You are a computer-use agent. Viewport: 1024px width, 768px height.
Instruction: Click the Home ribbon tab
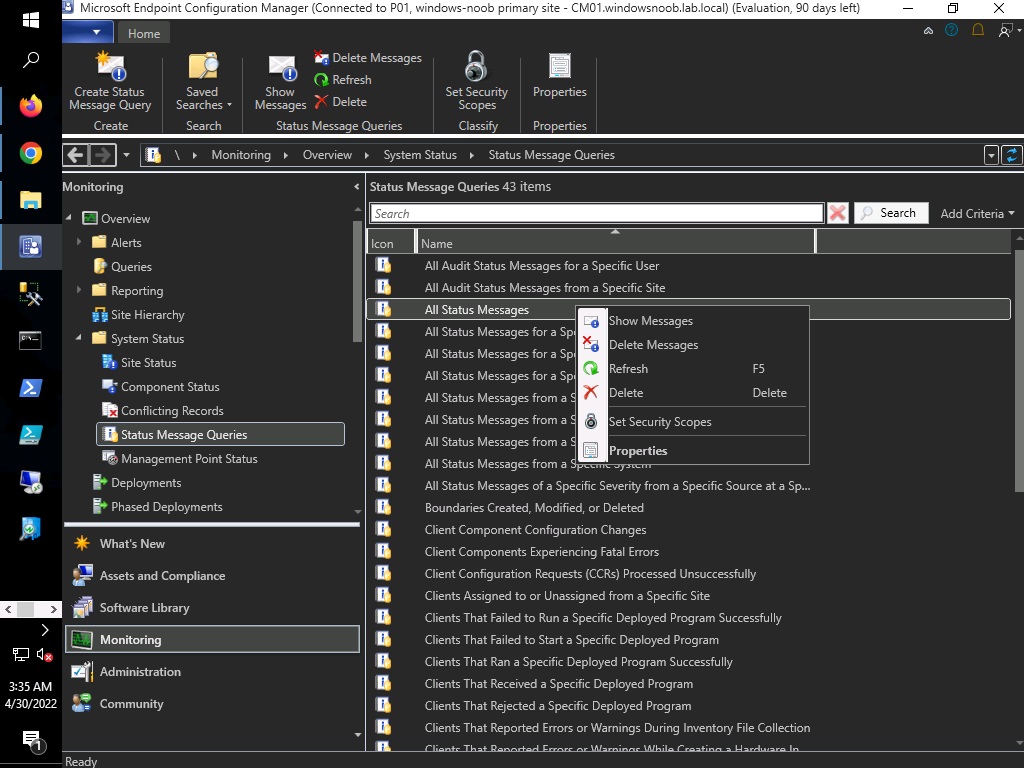[x=144, y=33]
